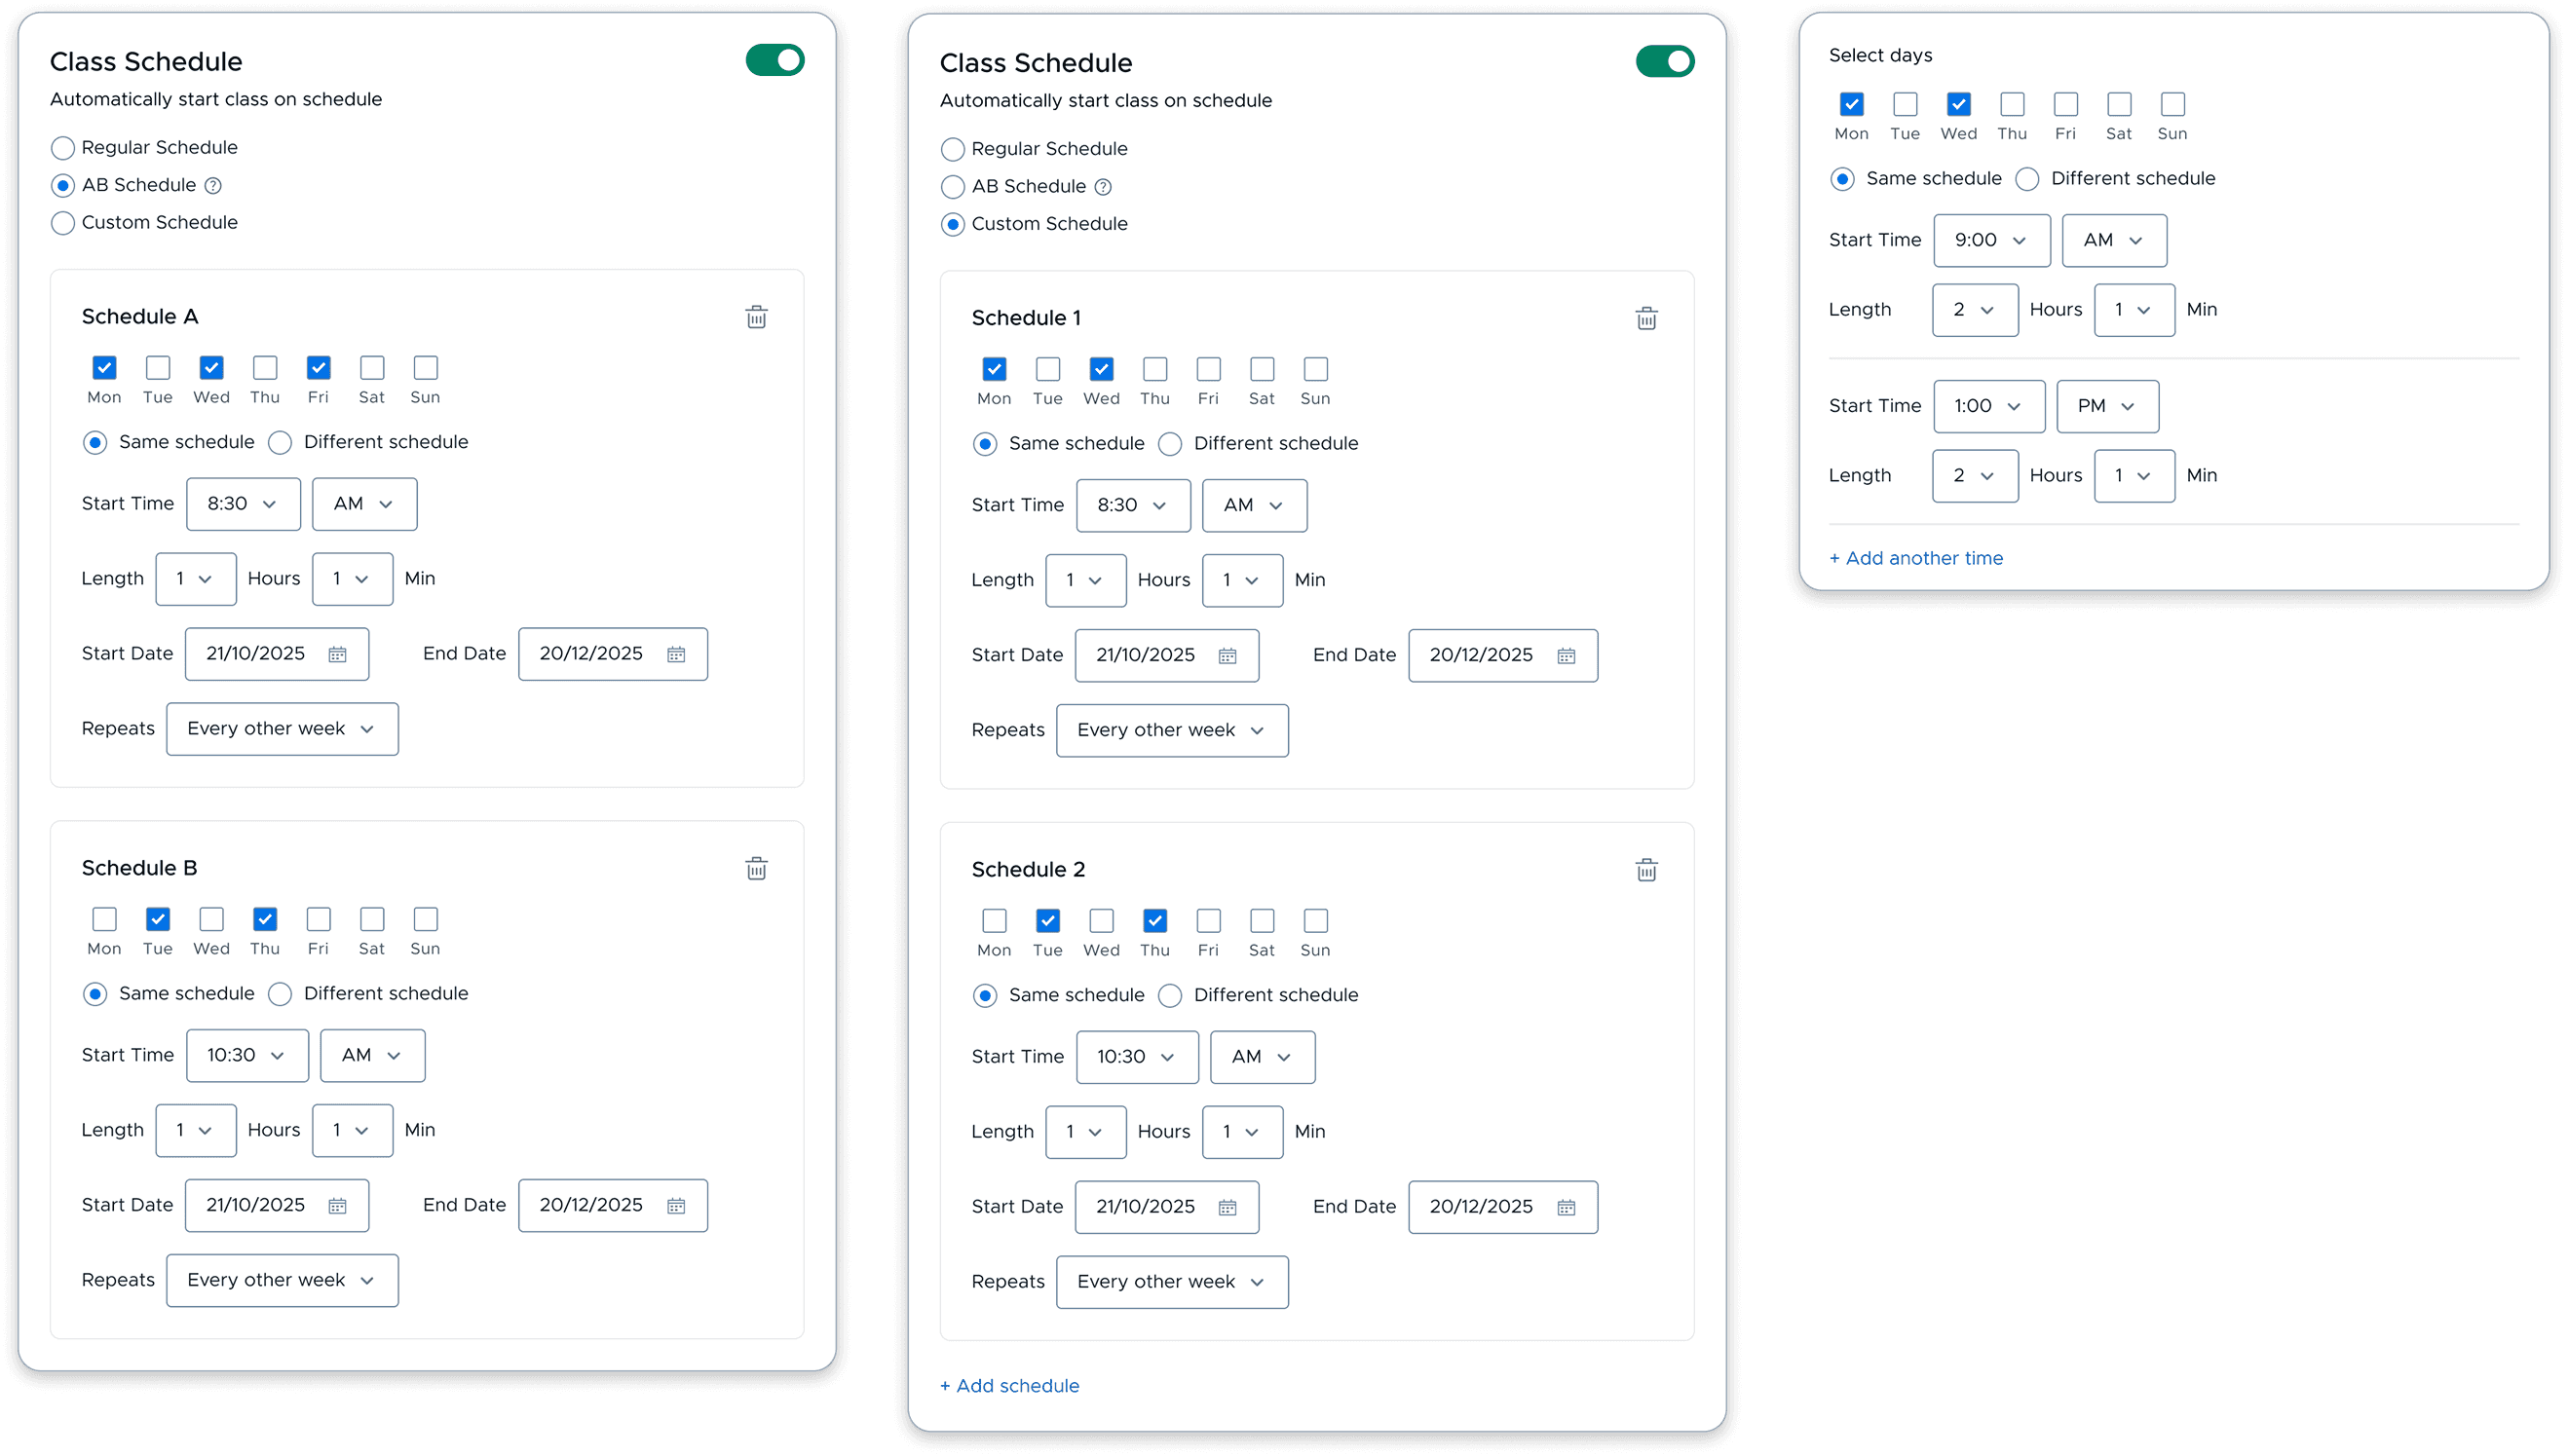Delete Schedule A with trash icon

click(x=756, y=318)
